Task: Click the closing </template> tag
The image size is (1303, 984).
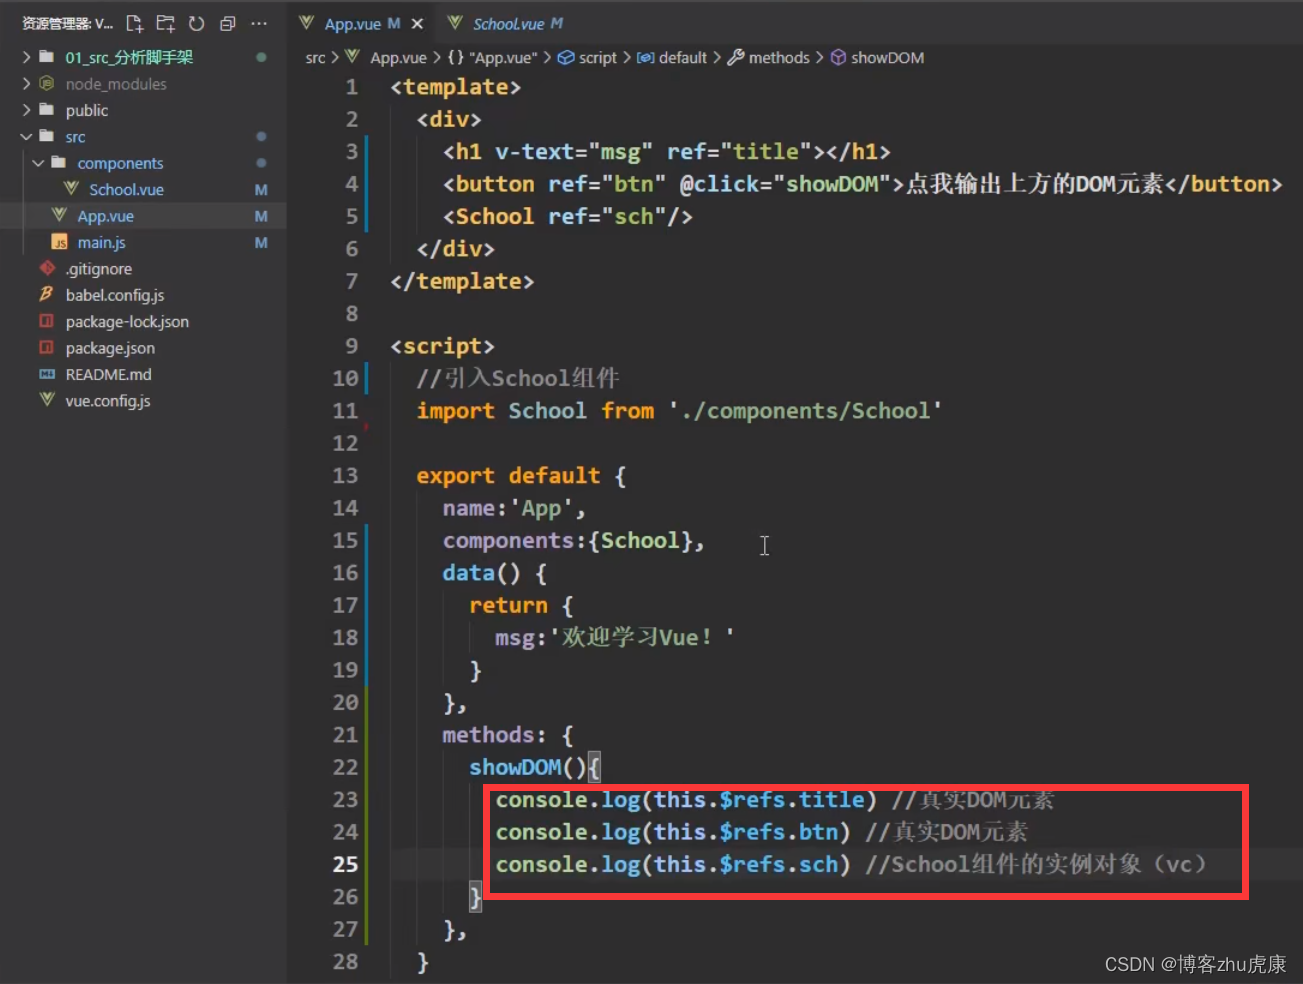Action: click(x=462, y=282)
